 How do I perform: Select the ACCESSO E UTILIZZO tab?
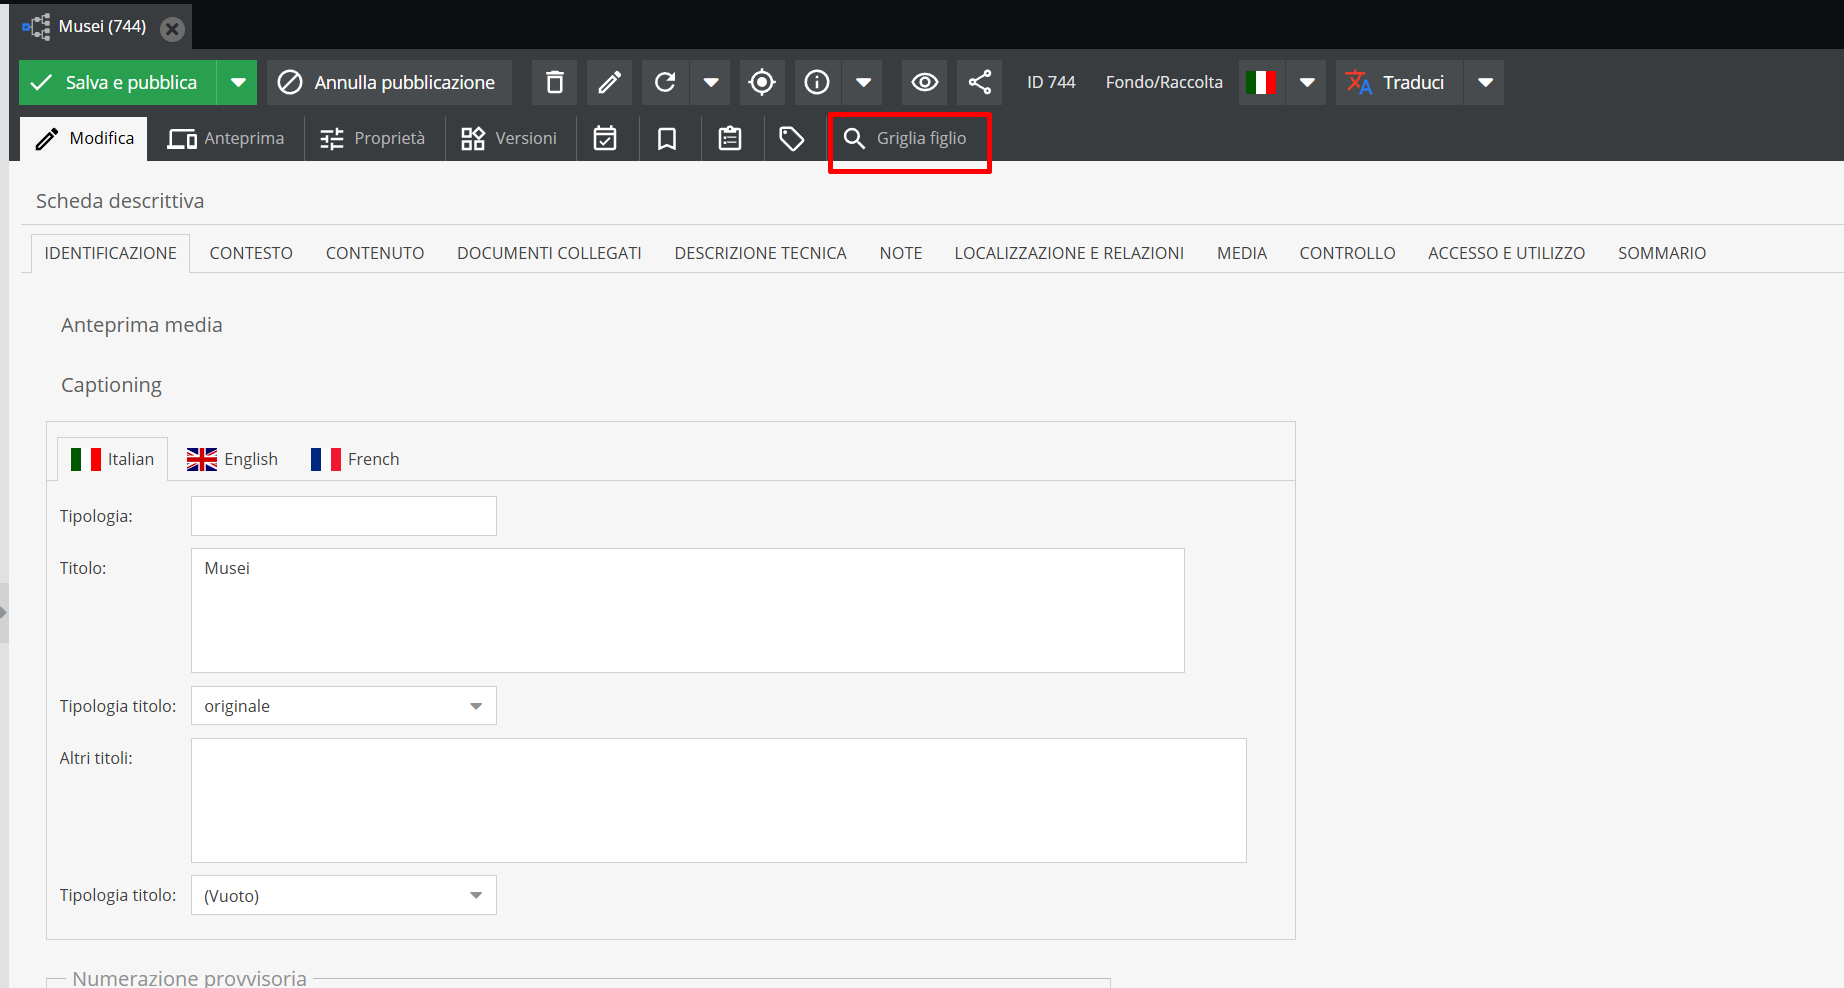(x=1506, y=253)
